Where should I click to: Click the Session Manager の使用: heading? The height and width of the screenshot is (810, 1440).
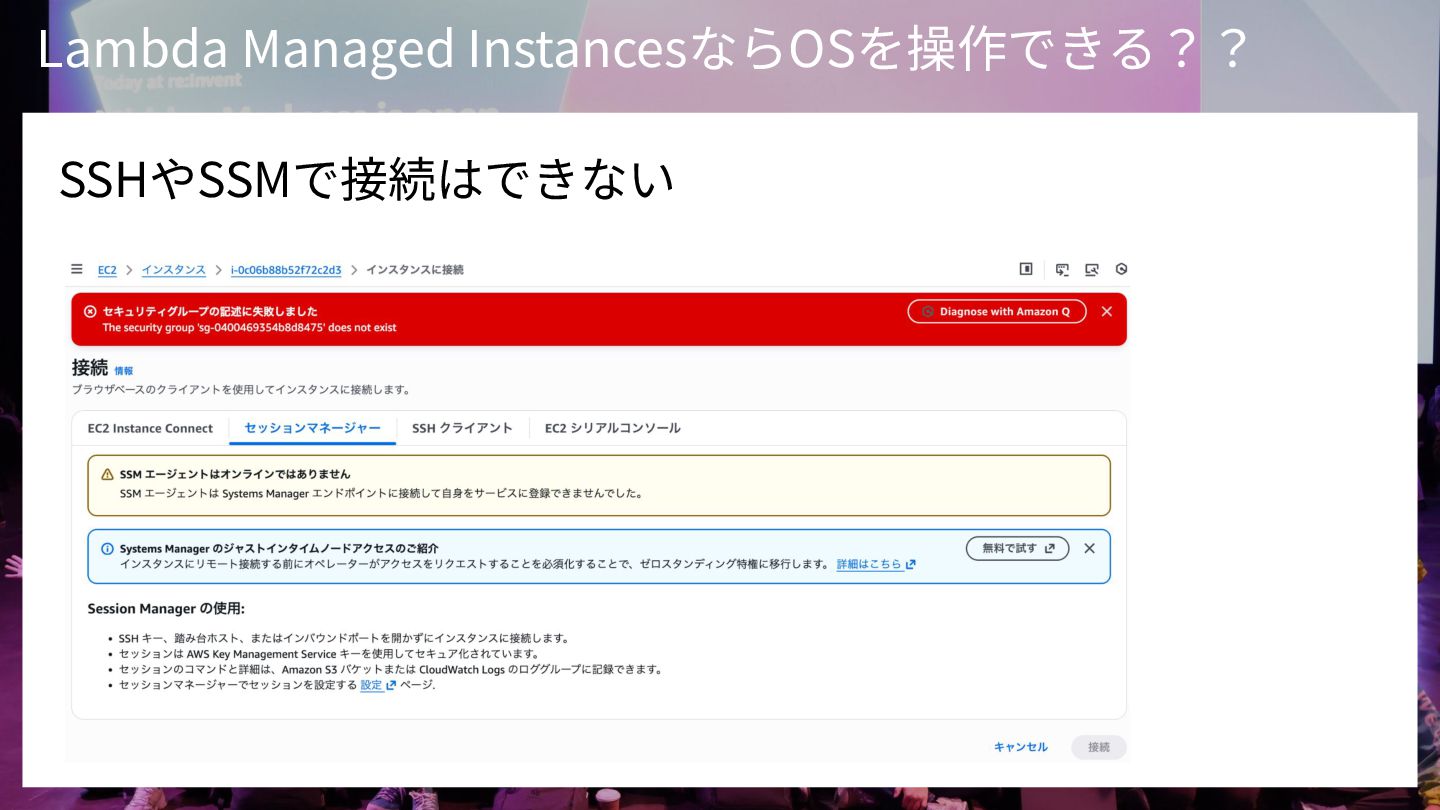[x=166, y=608]
